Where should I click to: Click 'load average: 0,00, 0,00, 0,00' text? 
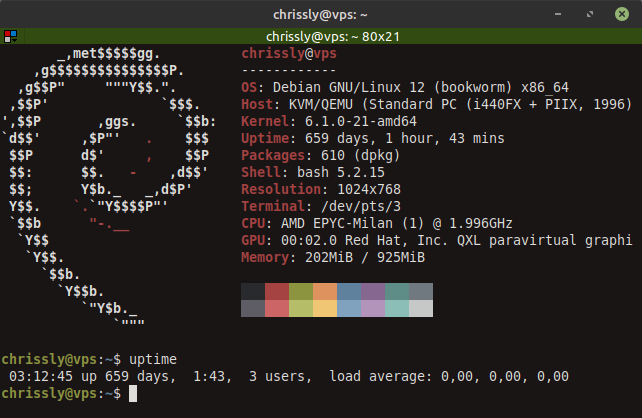pos(449,376)
